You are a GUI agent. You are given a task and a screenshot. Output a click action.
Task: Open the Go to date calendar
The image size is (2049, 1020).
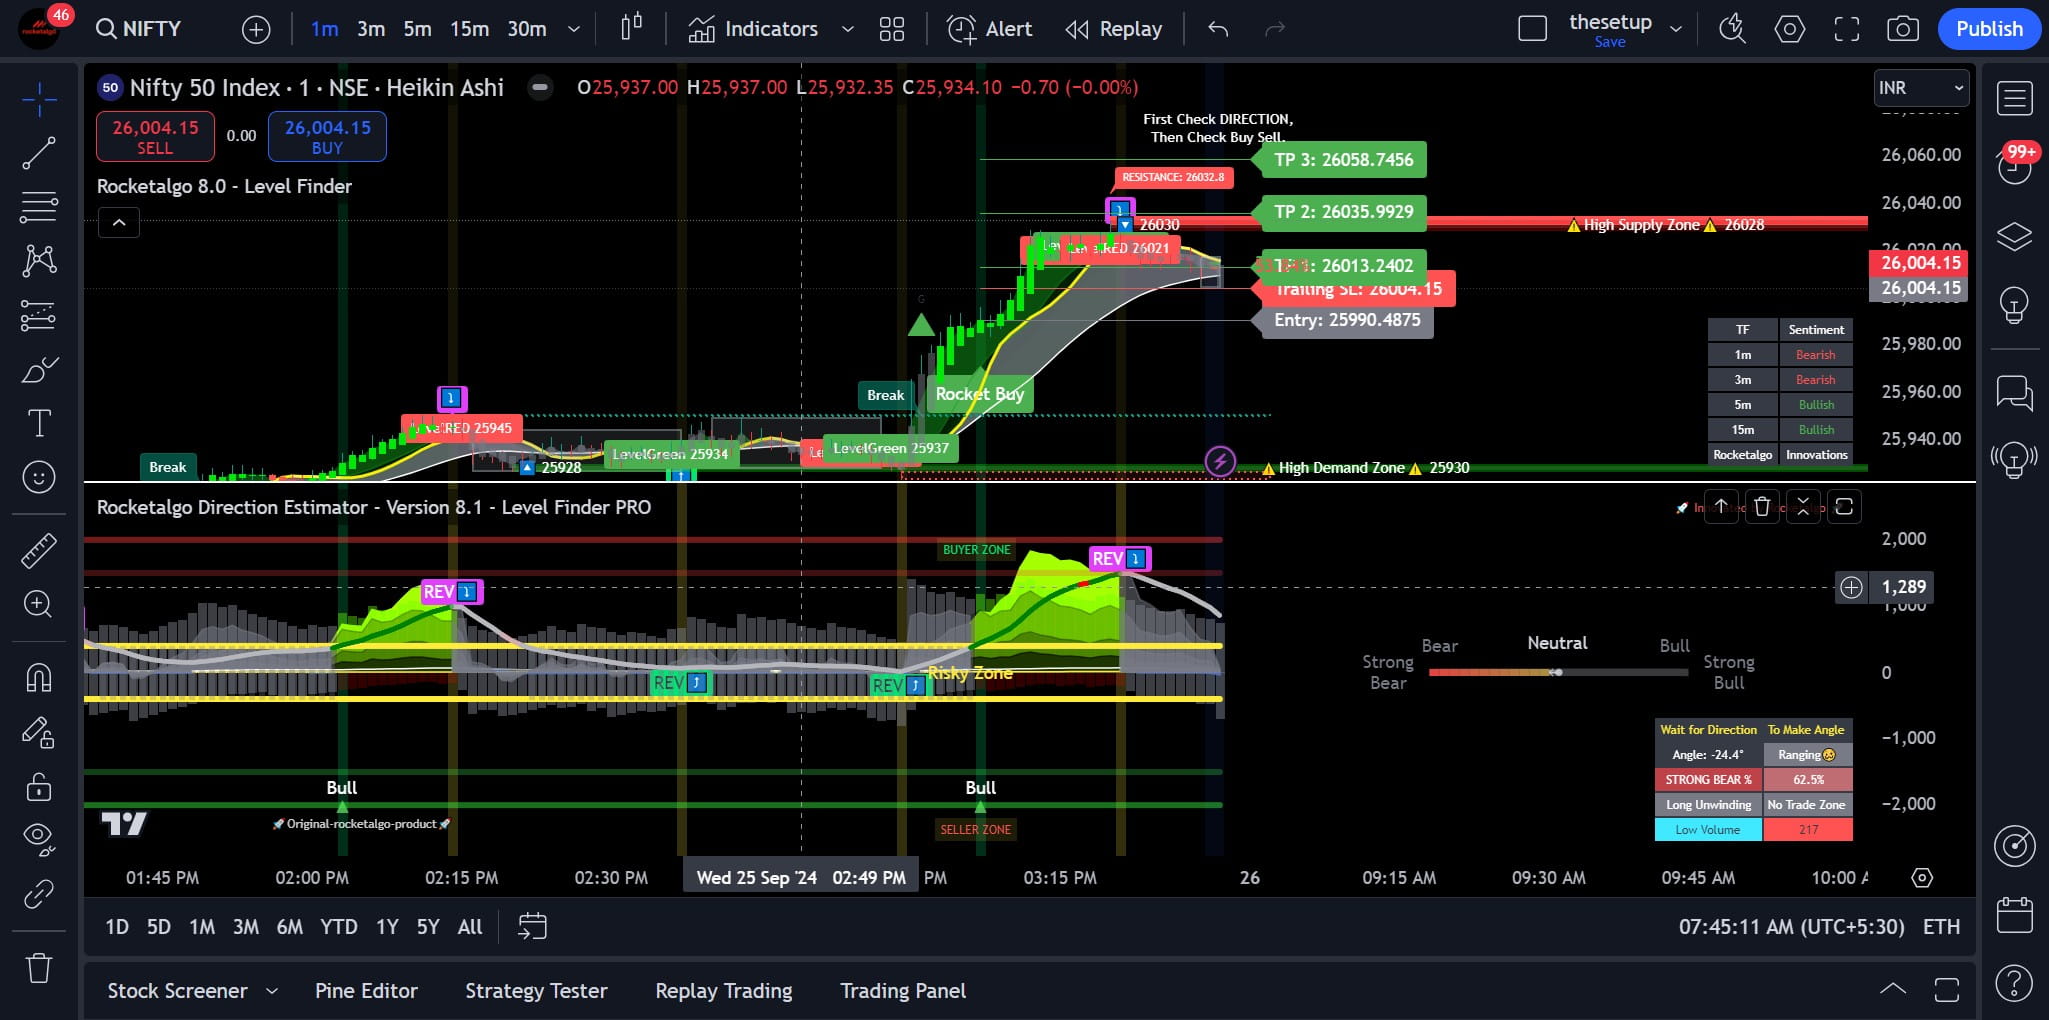coord(532,926)
